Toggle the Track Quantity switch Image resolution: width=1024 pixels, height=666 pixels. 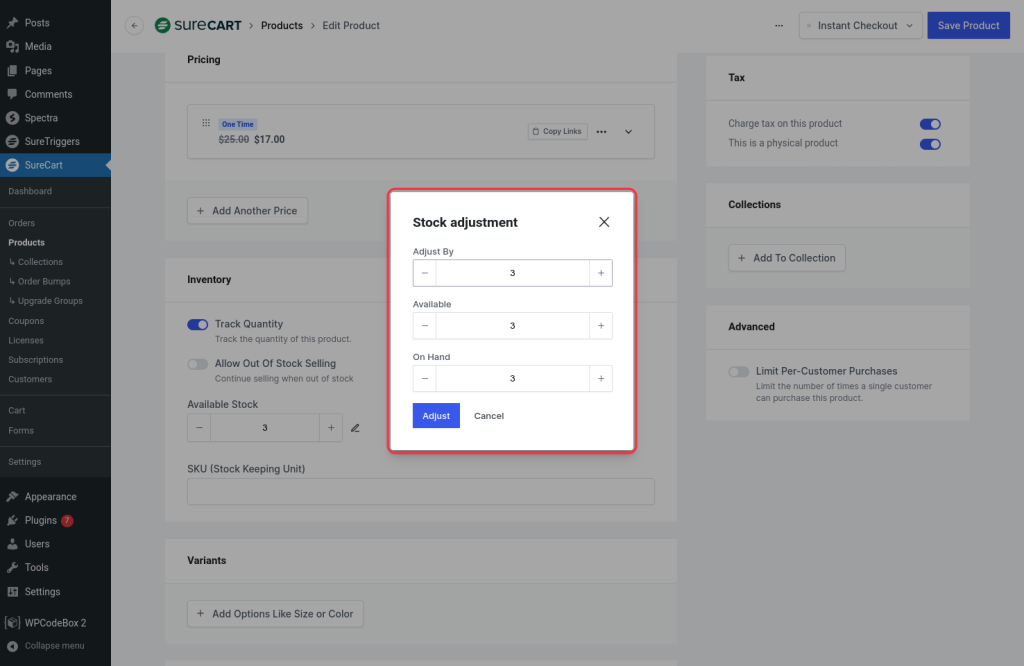[x=198, y=324]
